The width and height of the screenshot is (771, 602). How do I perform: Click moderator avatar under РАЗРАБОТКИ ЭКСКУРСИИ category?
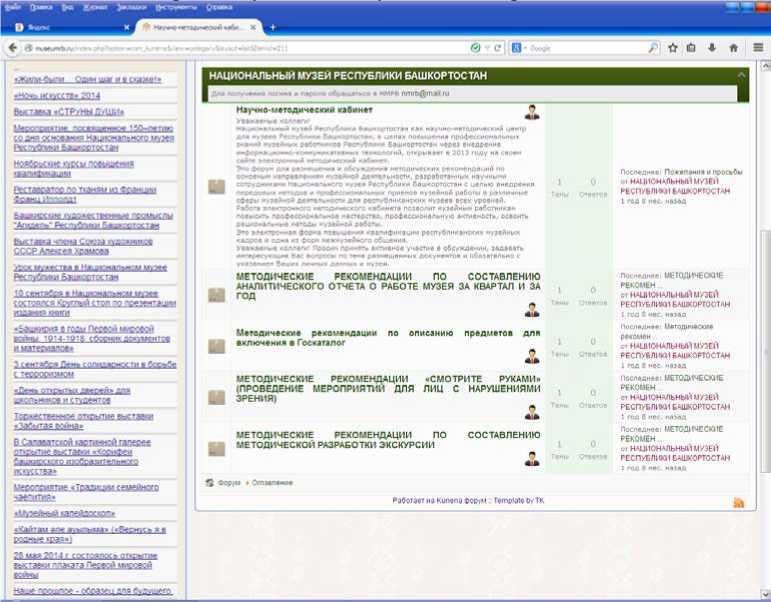[532, 458]
